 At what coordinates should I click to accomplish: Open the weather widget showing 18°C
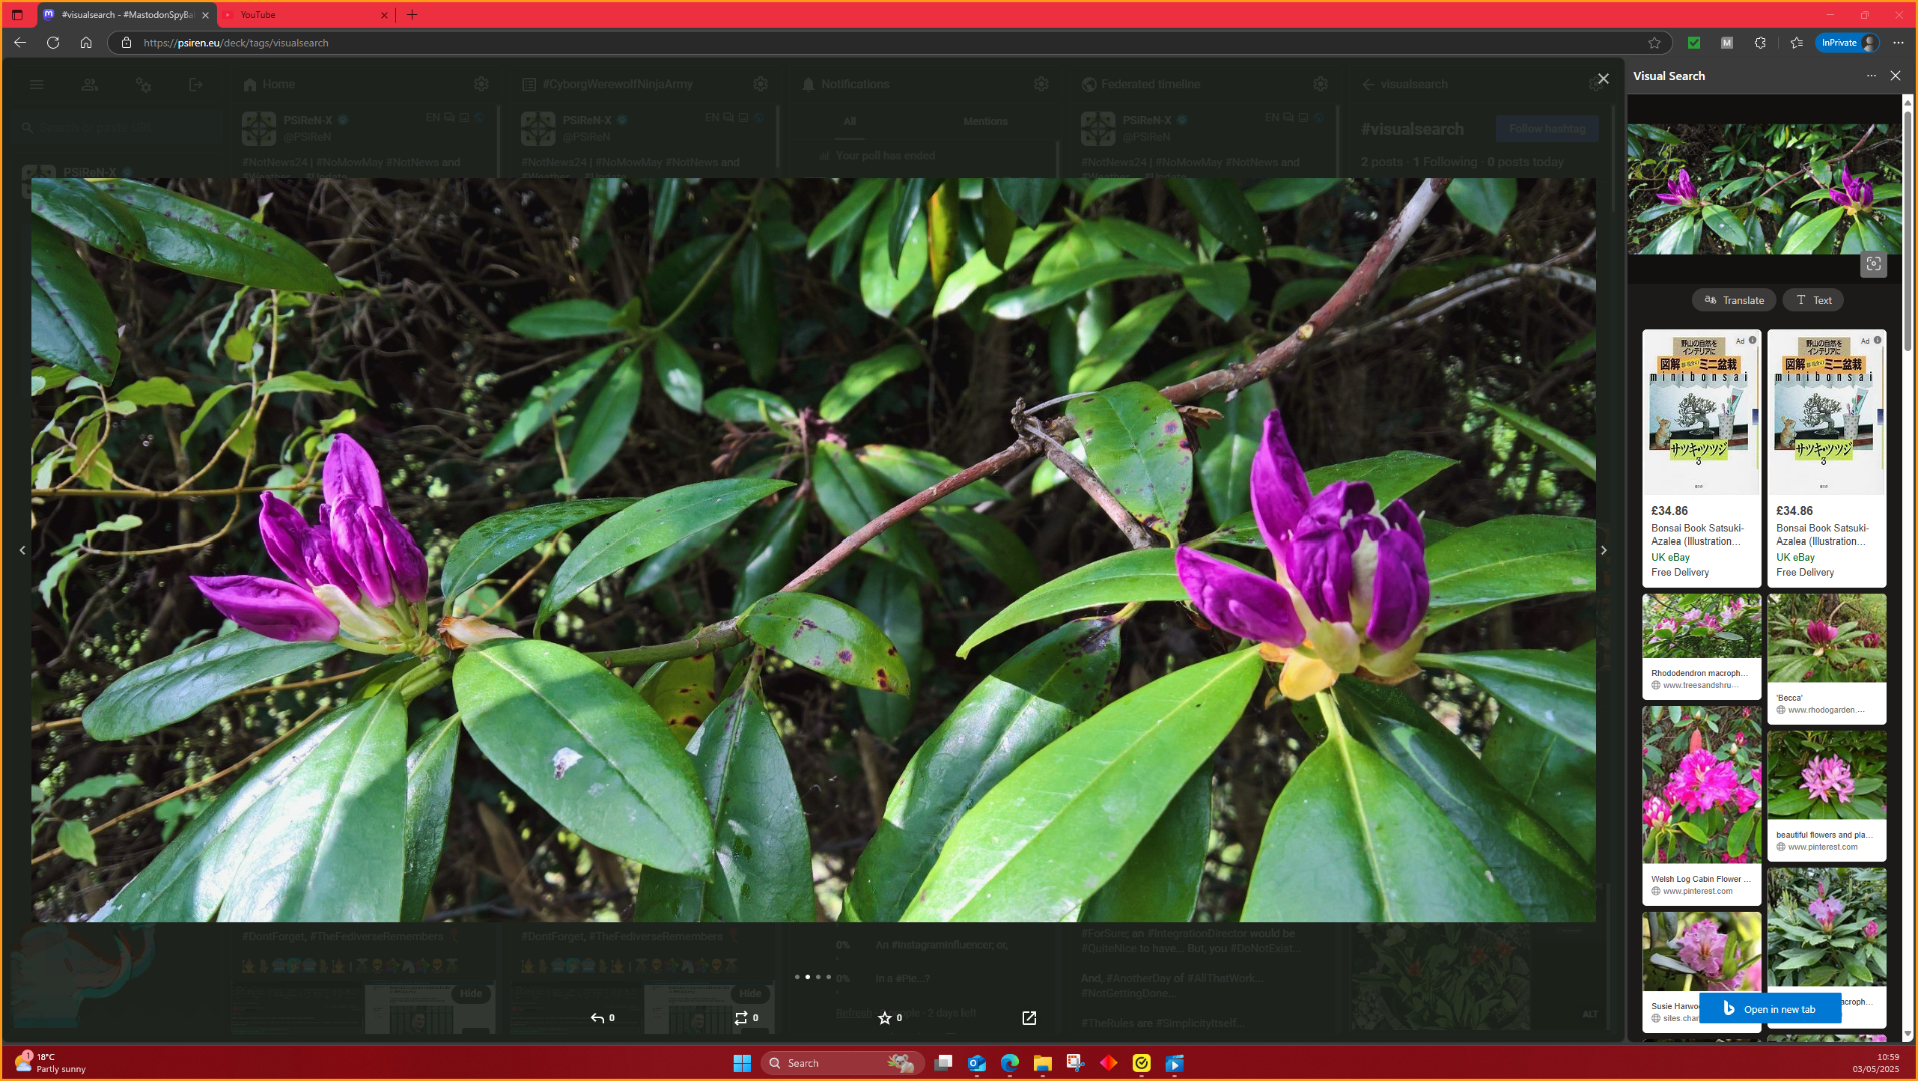pyautogui.click(x=50, y=1063)
